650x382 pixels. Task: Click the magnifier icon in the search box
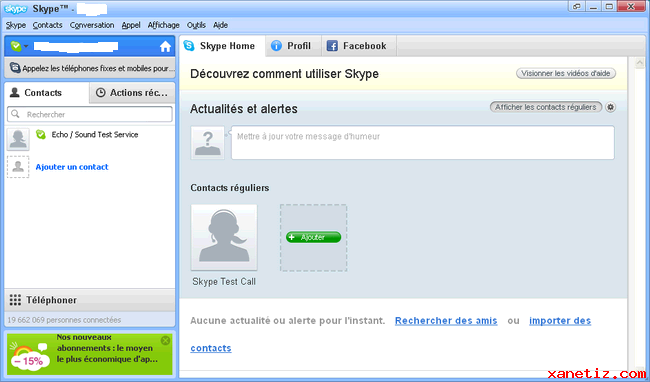pos(15,114)
